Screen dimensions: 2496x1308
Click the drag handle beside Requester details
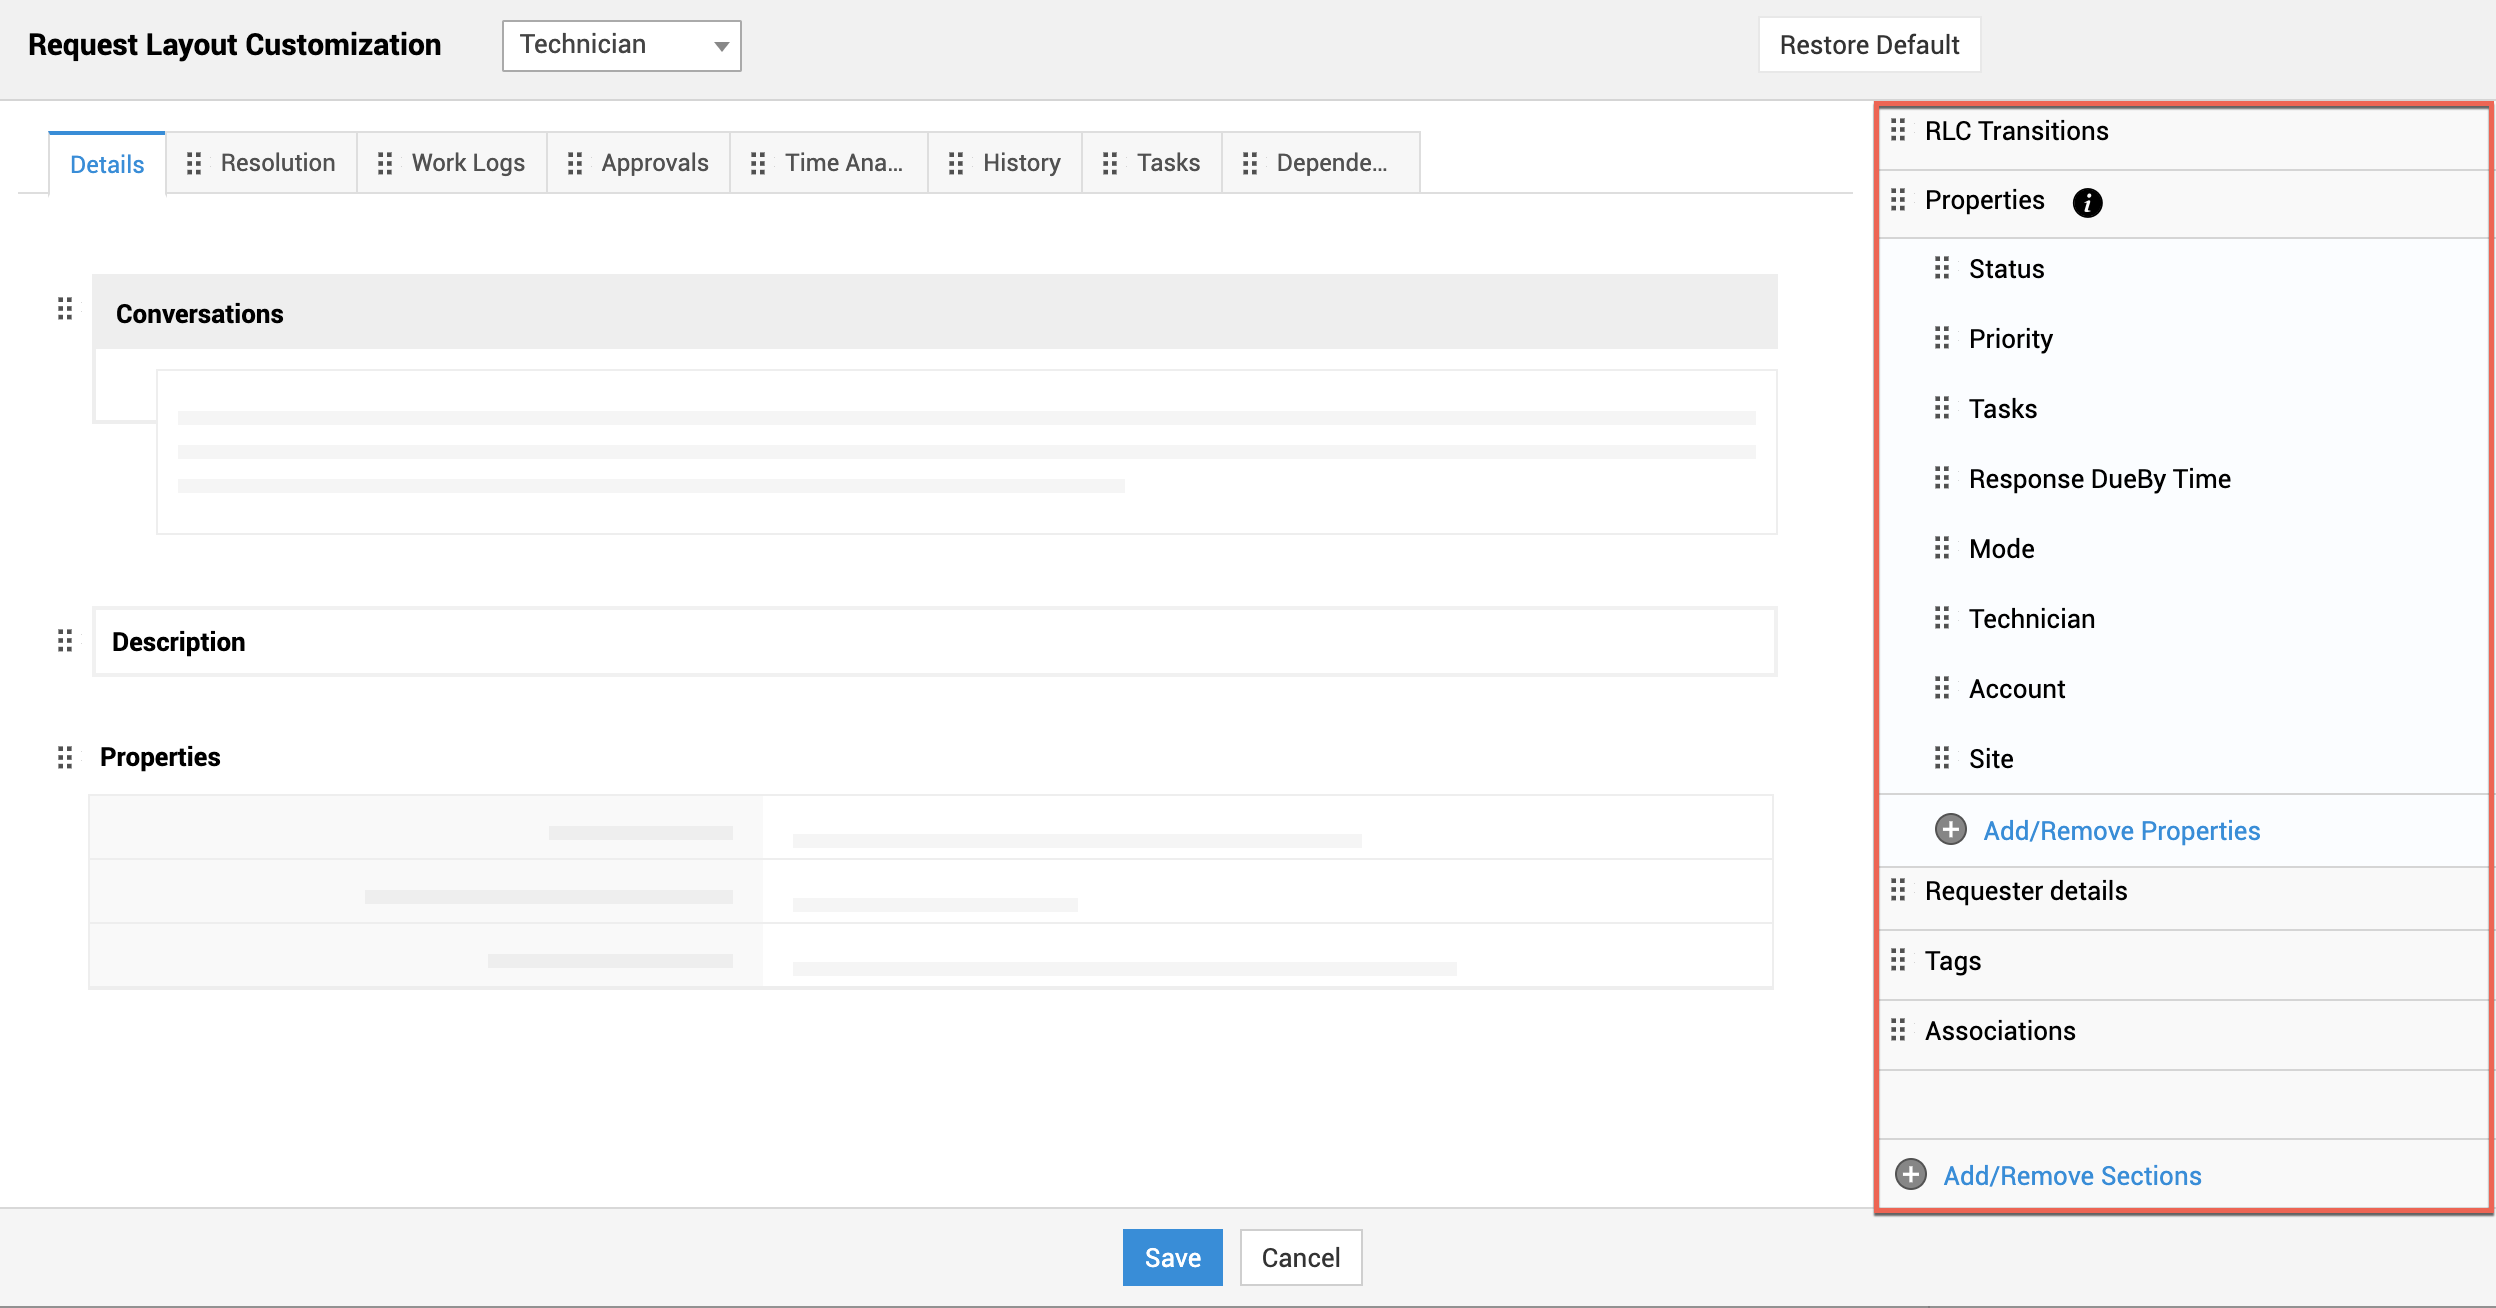coord(1898,890)
